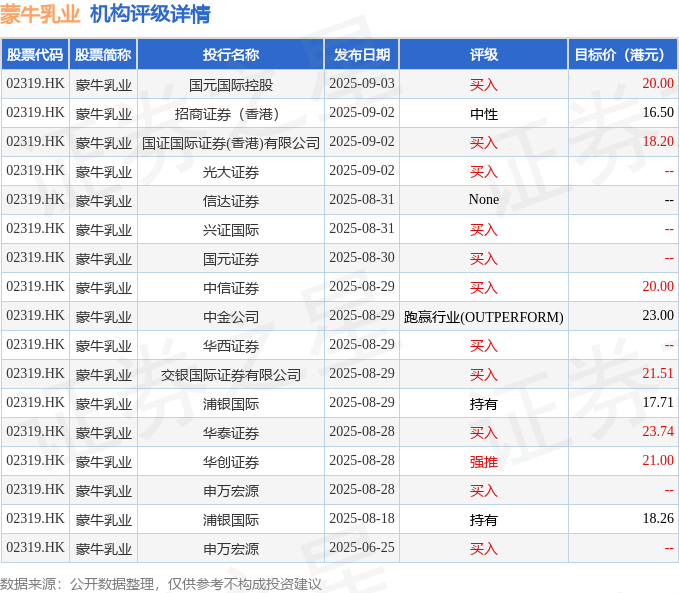Click 02319.HK code in 国元国际控股 row

click(35, 83)
